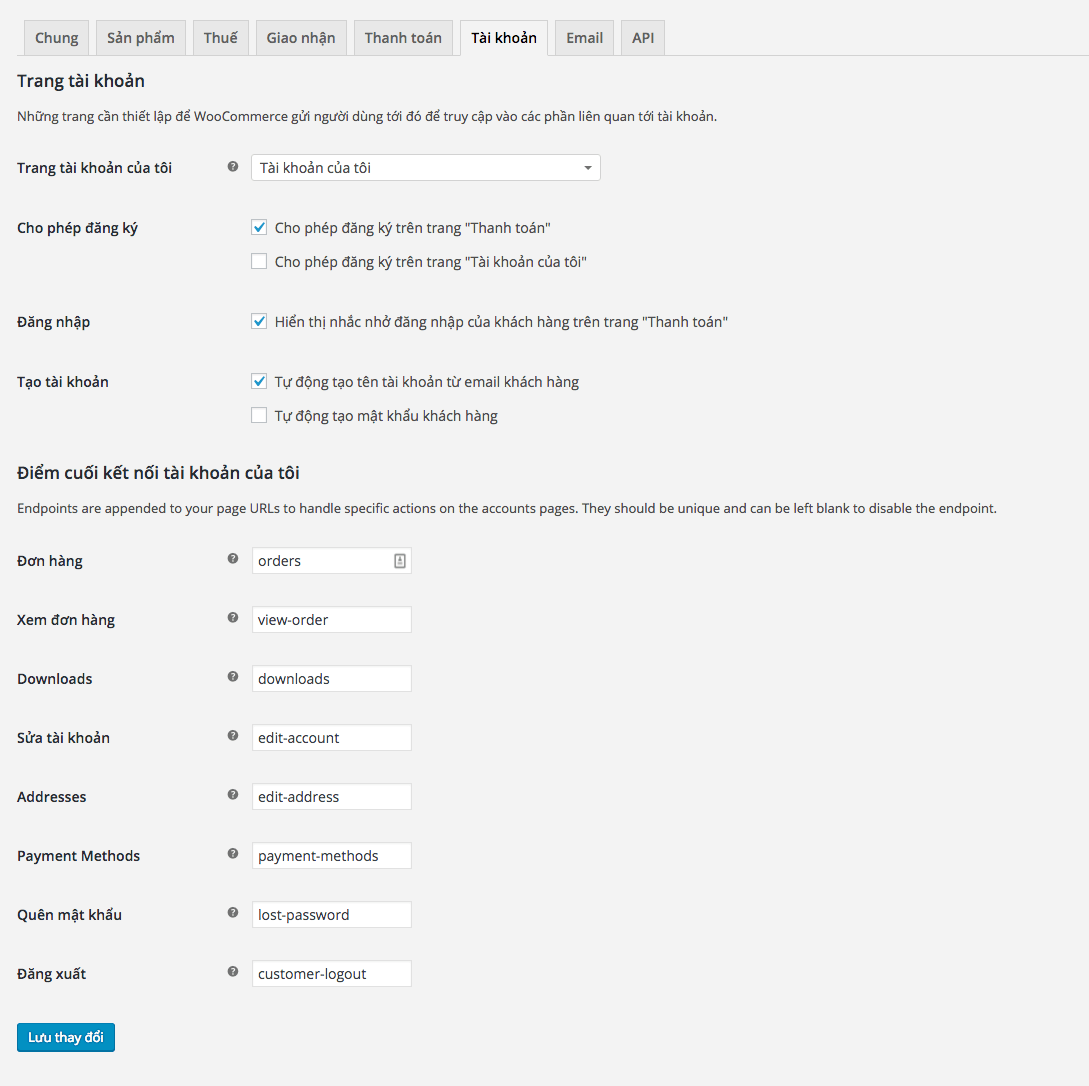Click the downloads endpoint field
Screen dimensions: 1089x1086
[x=332, y=678]
